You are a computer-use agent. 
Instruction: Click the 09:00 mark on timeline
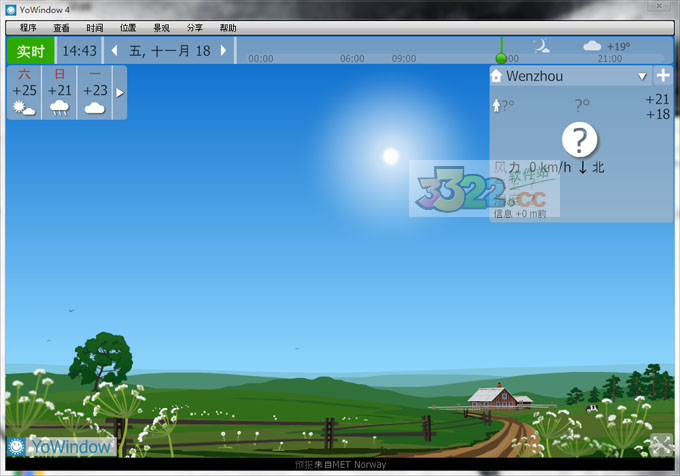(x=404, y=59)
